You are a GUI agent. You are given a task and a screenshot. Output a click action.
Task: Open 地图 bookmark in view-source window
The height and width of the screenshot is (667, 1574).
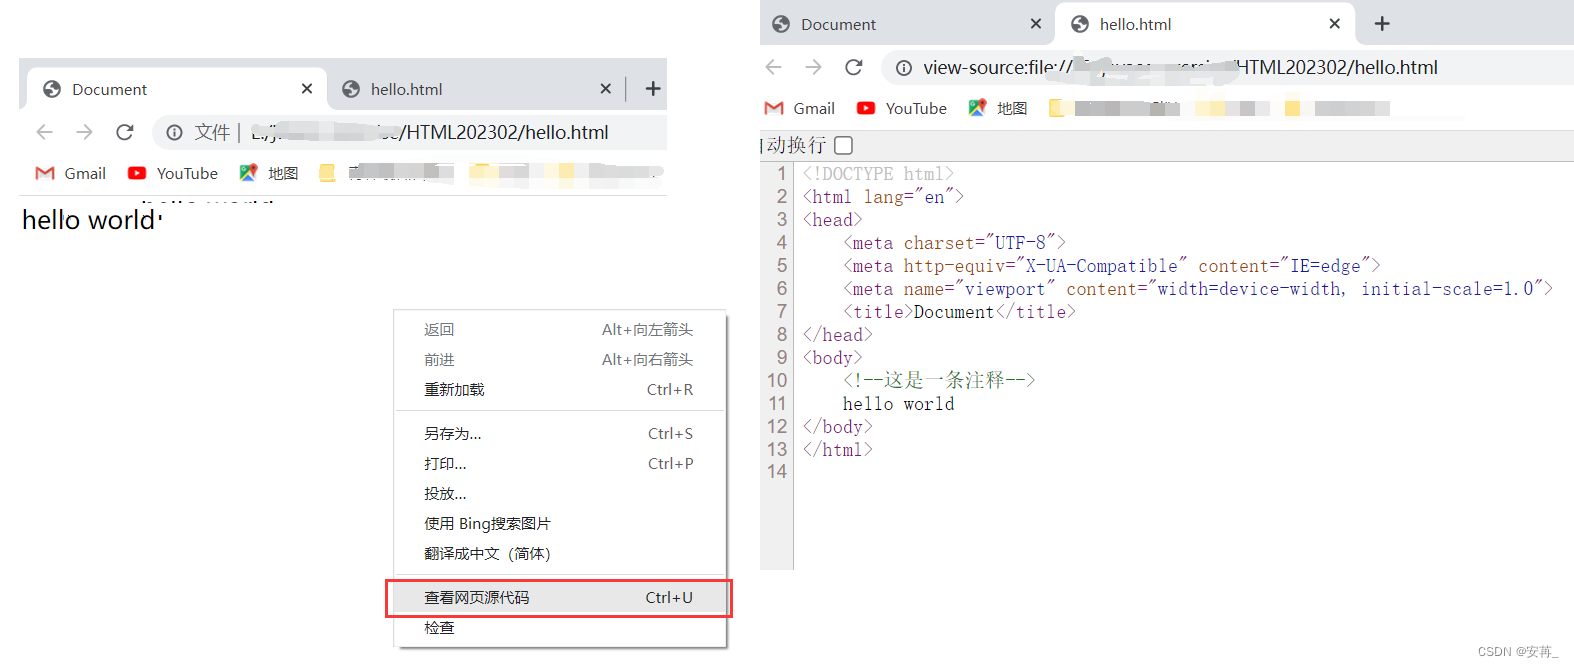coord(998,108)
